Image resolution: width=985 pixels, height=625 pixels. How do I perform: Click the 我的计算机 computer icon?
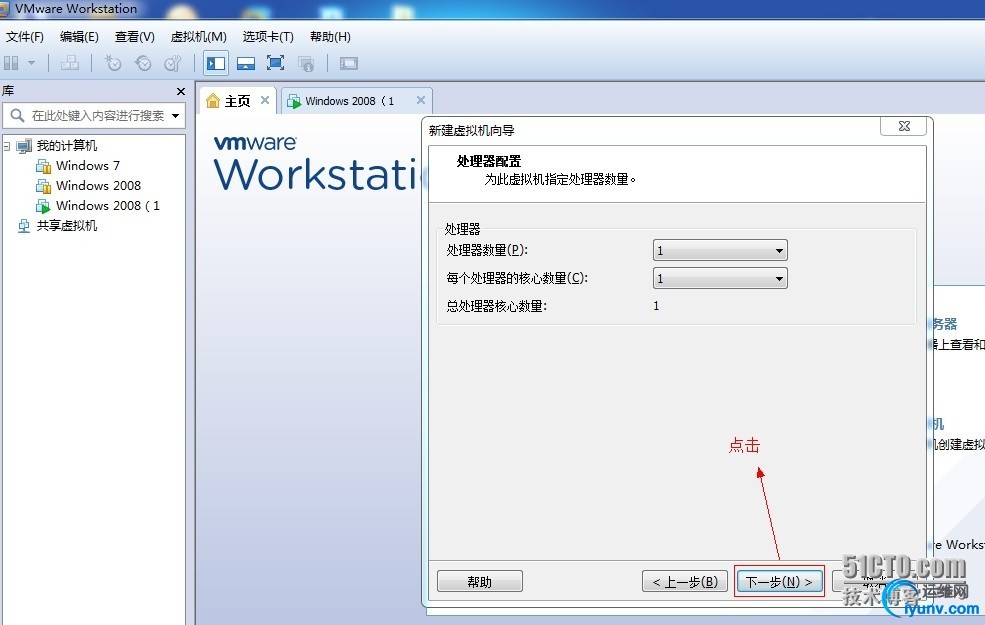[24, 146]
